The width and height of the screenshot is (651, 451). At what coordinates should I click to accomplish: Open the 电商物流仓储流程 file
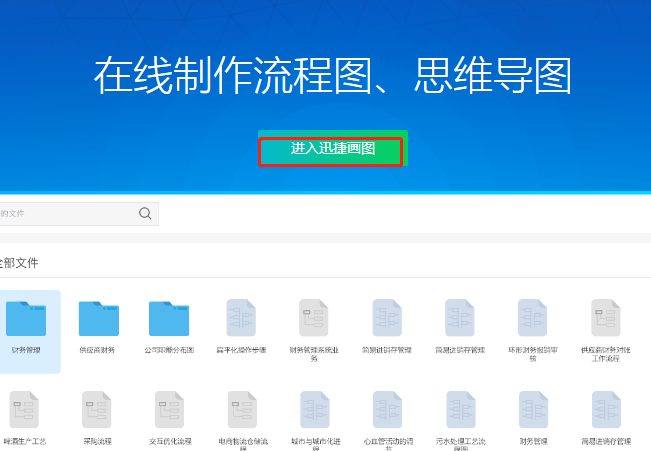point(242,410)
